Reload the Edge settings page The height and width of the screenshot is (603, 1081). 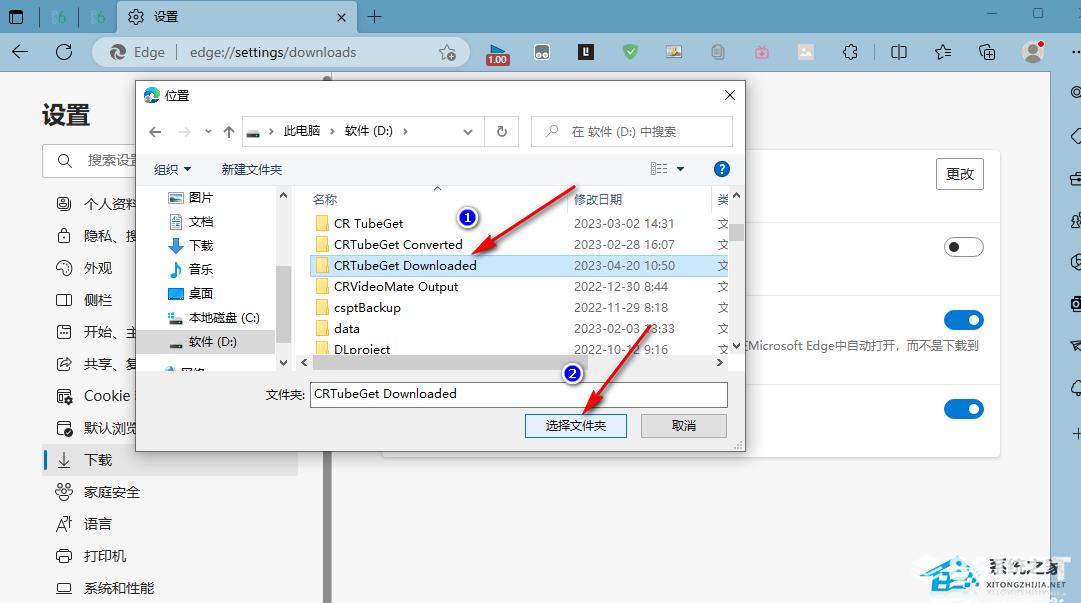64,52
